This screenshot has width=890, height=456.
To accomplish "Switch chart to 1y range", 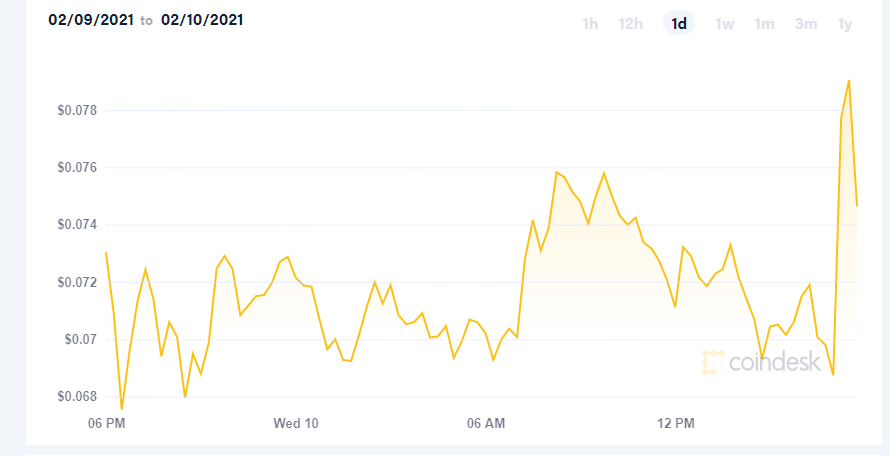I will pyautogui.click(x=845, y=24).
